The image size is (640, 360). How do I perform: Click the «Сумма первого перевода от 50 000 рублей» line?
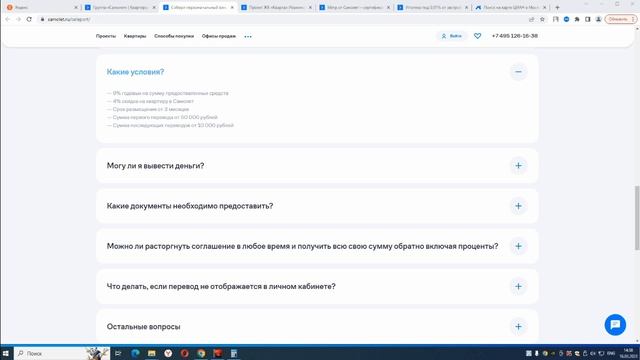162,117
